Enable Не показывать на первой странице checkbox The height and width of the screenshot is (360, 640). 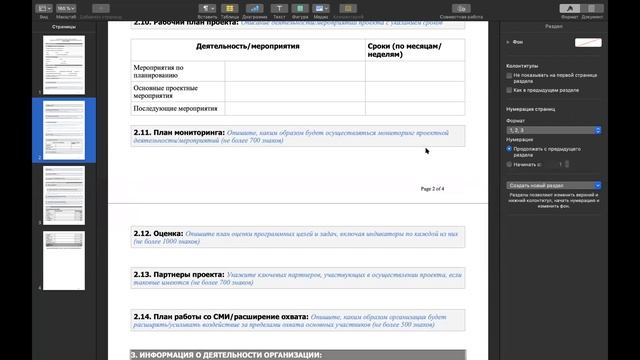(x=509, y=76)
